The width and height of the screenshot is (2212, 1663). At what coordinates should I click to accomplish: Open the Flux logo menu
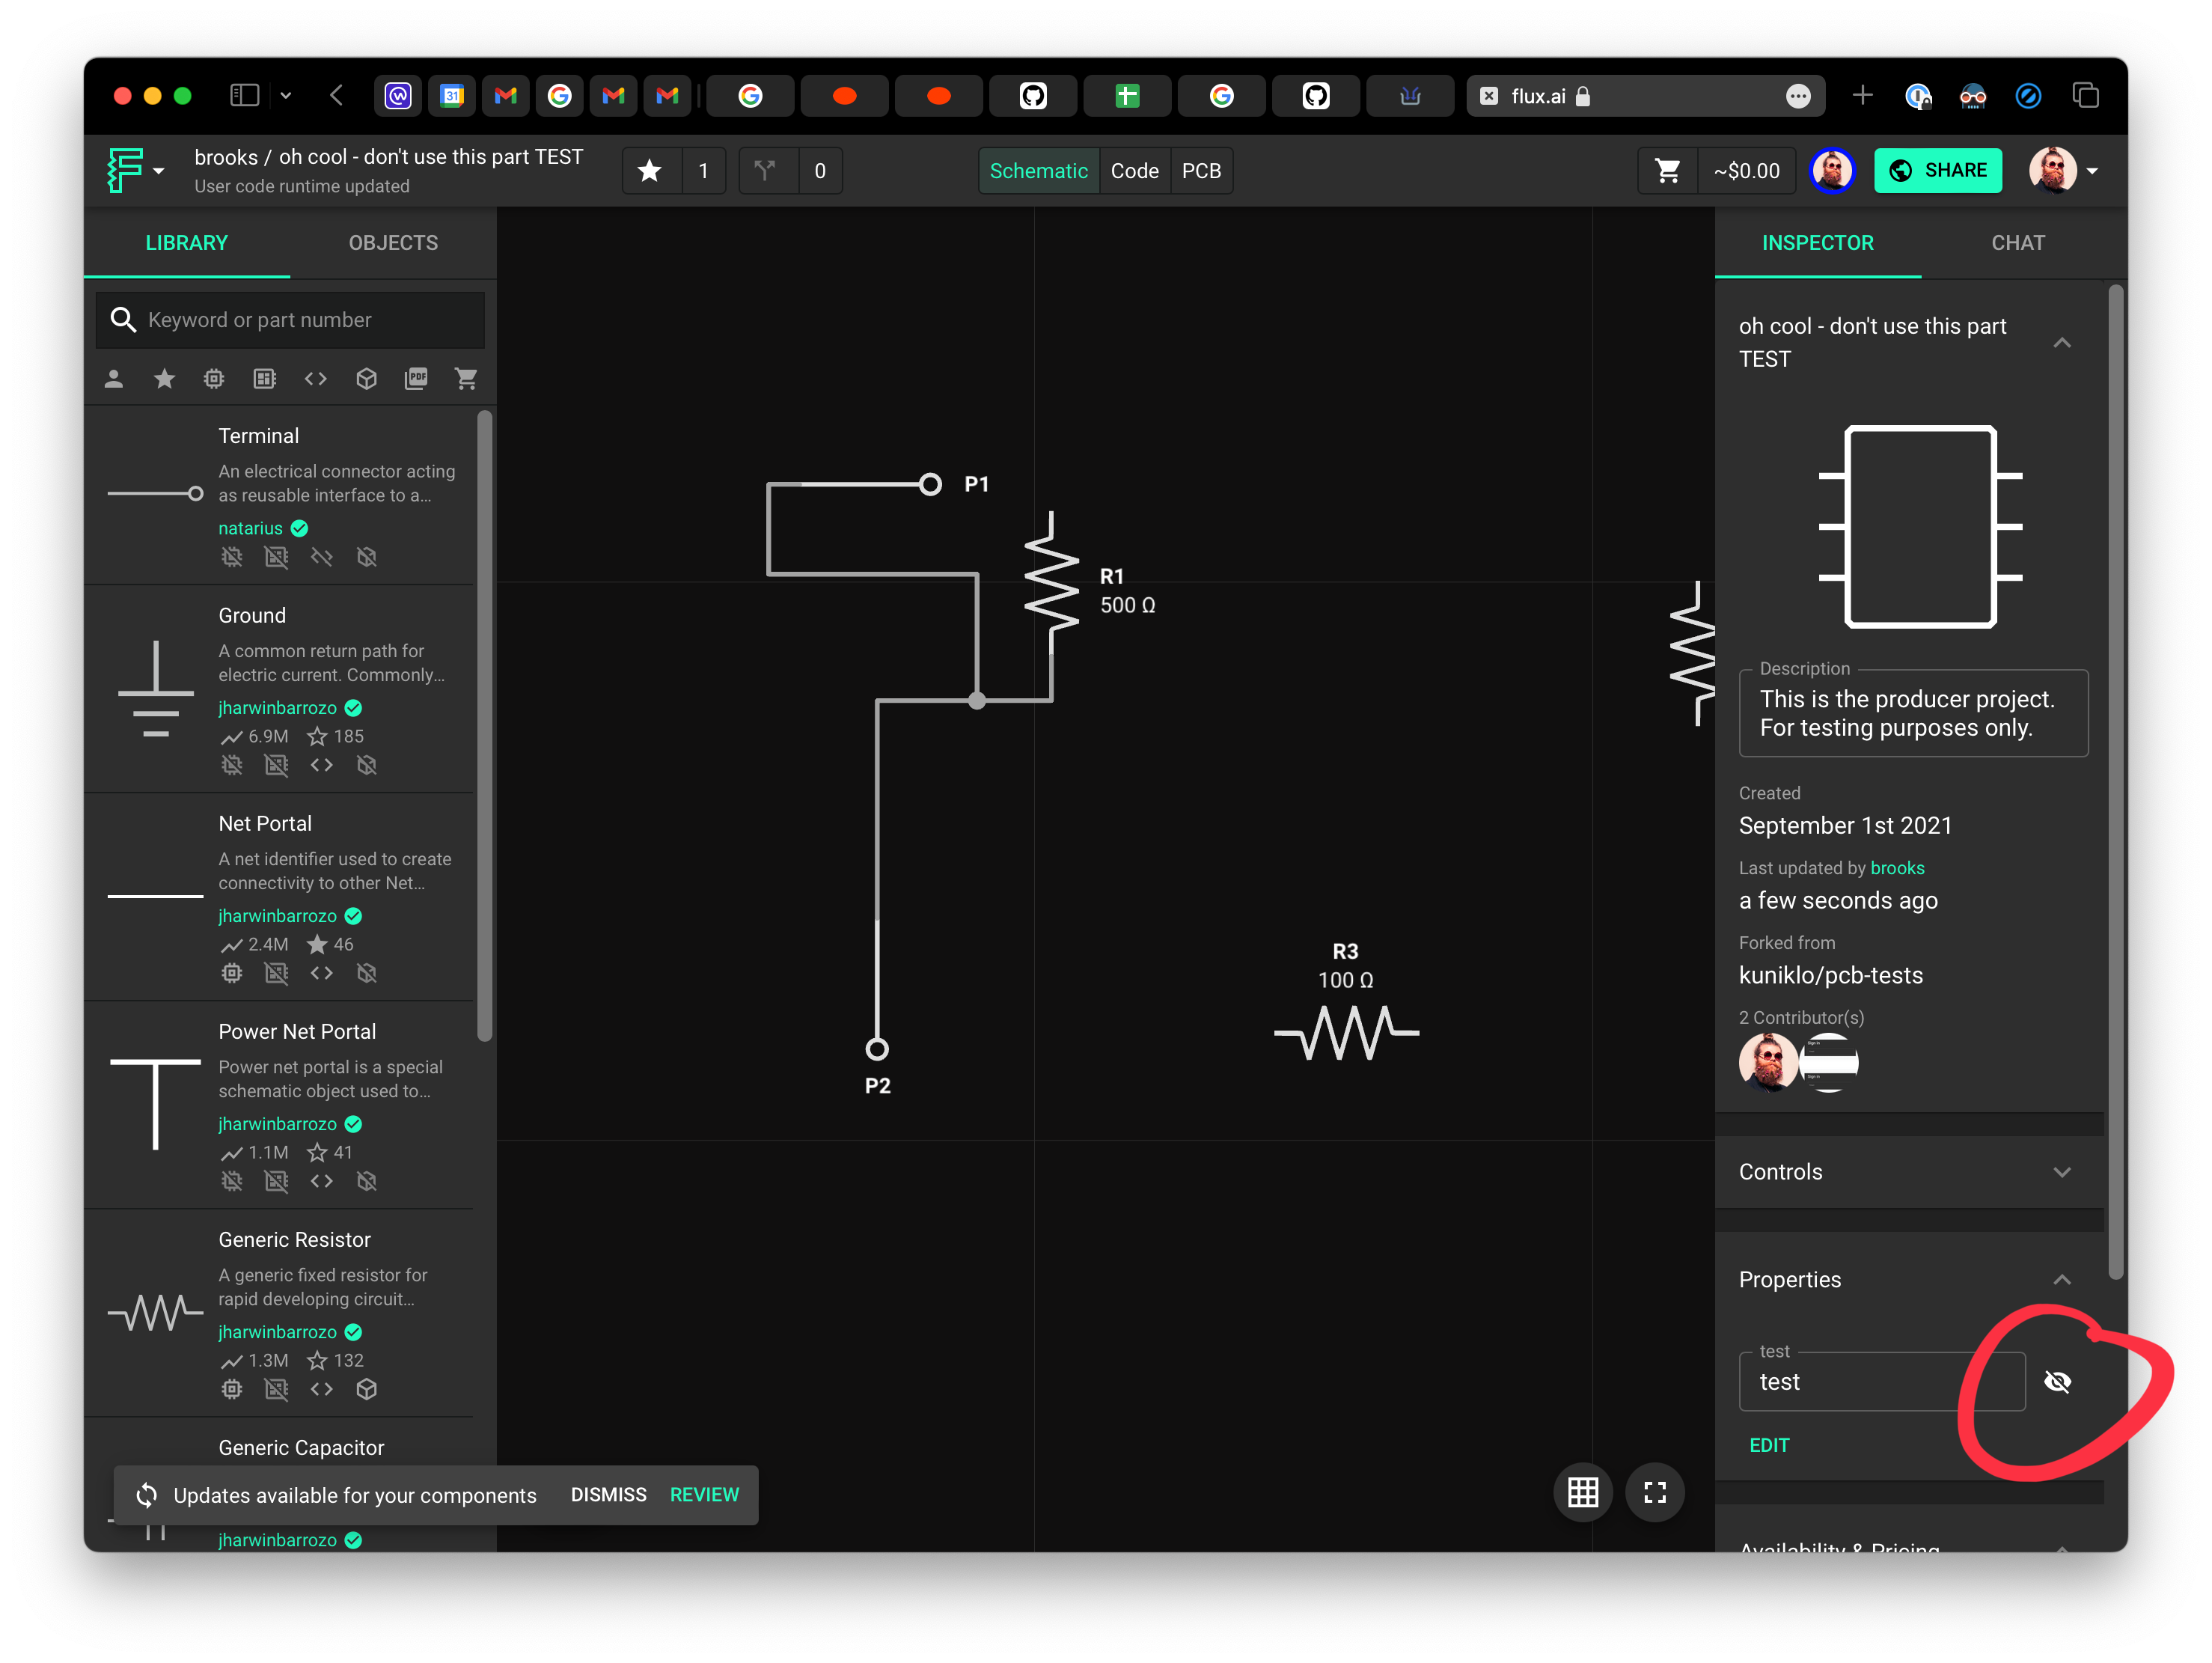(x=136, y=170)
